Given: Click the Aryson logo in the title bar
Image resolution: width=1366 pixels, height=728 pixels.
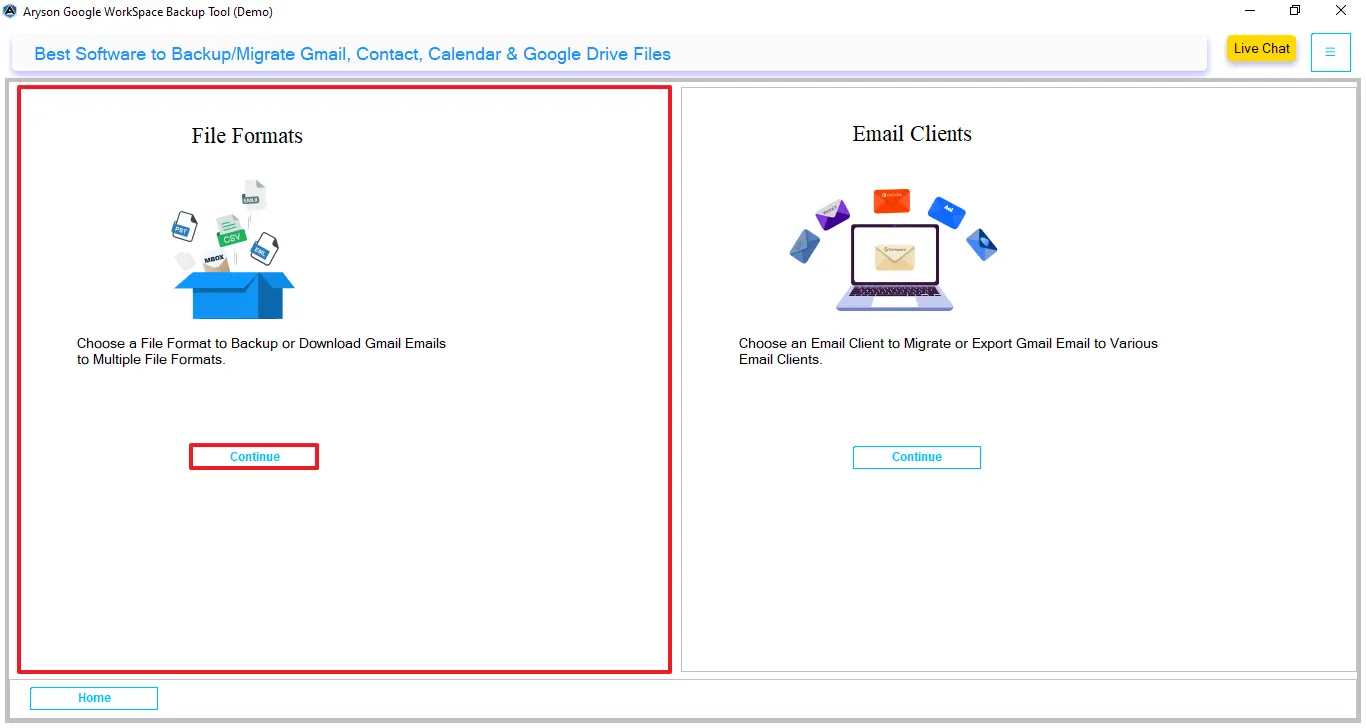Looking at the screenshot, I should click(x=10, y=11).
